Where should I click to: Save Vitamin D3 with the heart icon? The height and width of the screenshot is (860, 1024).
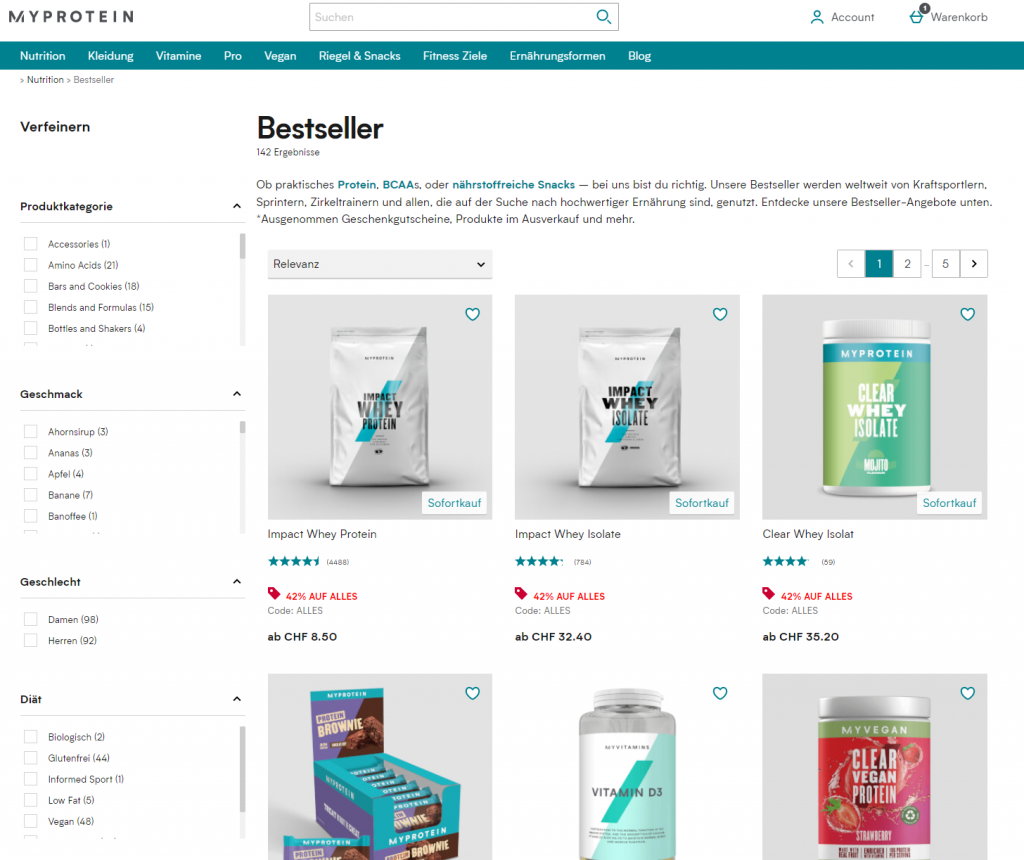tap(720, 693)
